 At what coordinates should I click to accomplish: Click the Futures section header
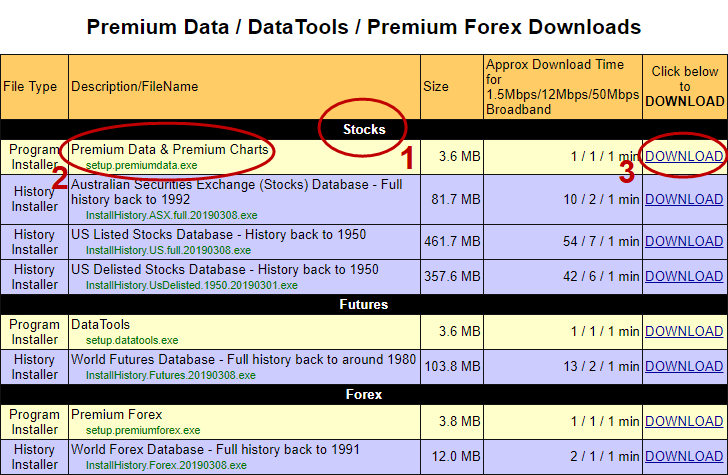(364, 305)
